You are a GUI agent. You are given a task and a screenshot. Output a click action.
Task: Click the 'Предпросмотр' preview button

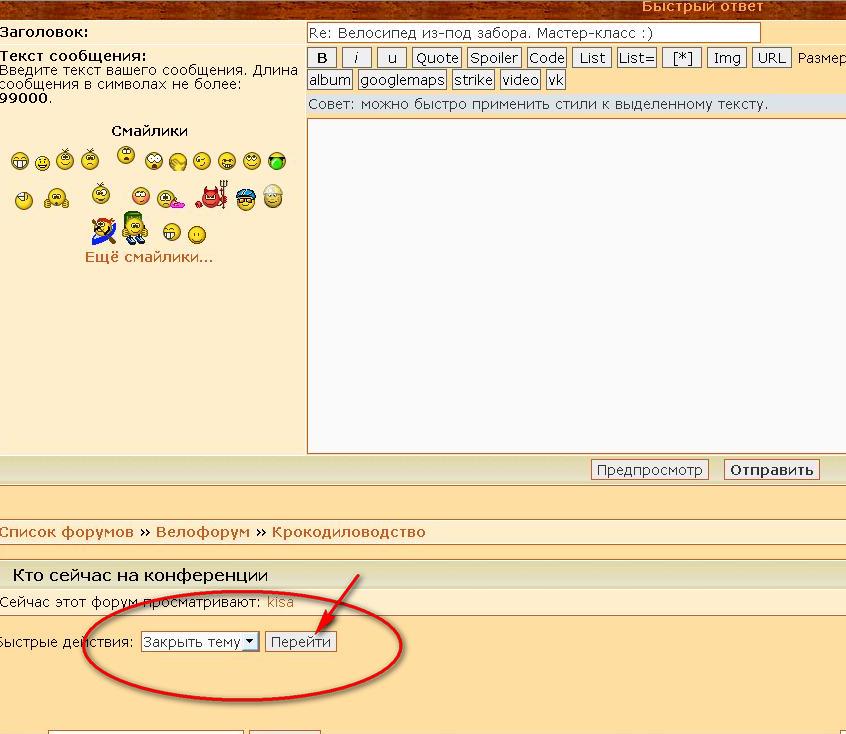coord(649,470)
